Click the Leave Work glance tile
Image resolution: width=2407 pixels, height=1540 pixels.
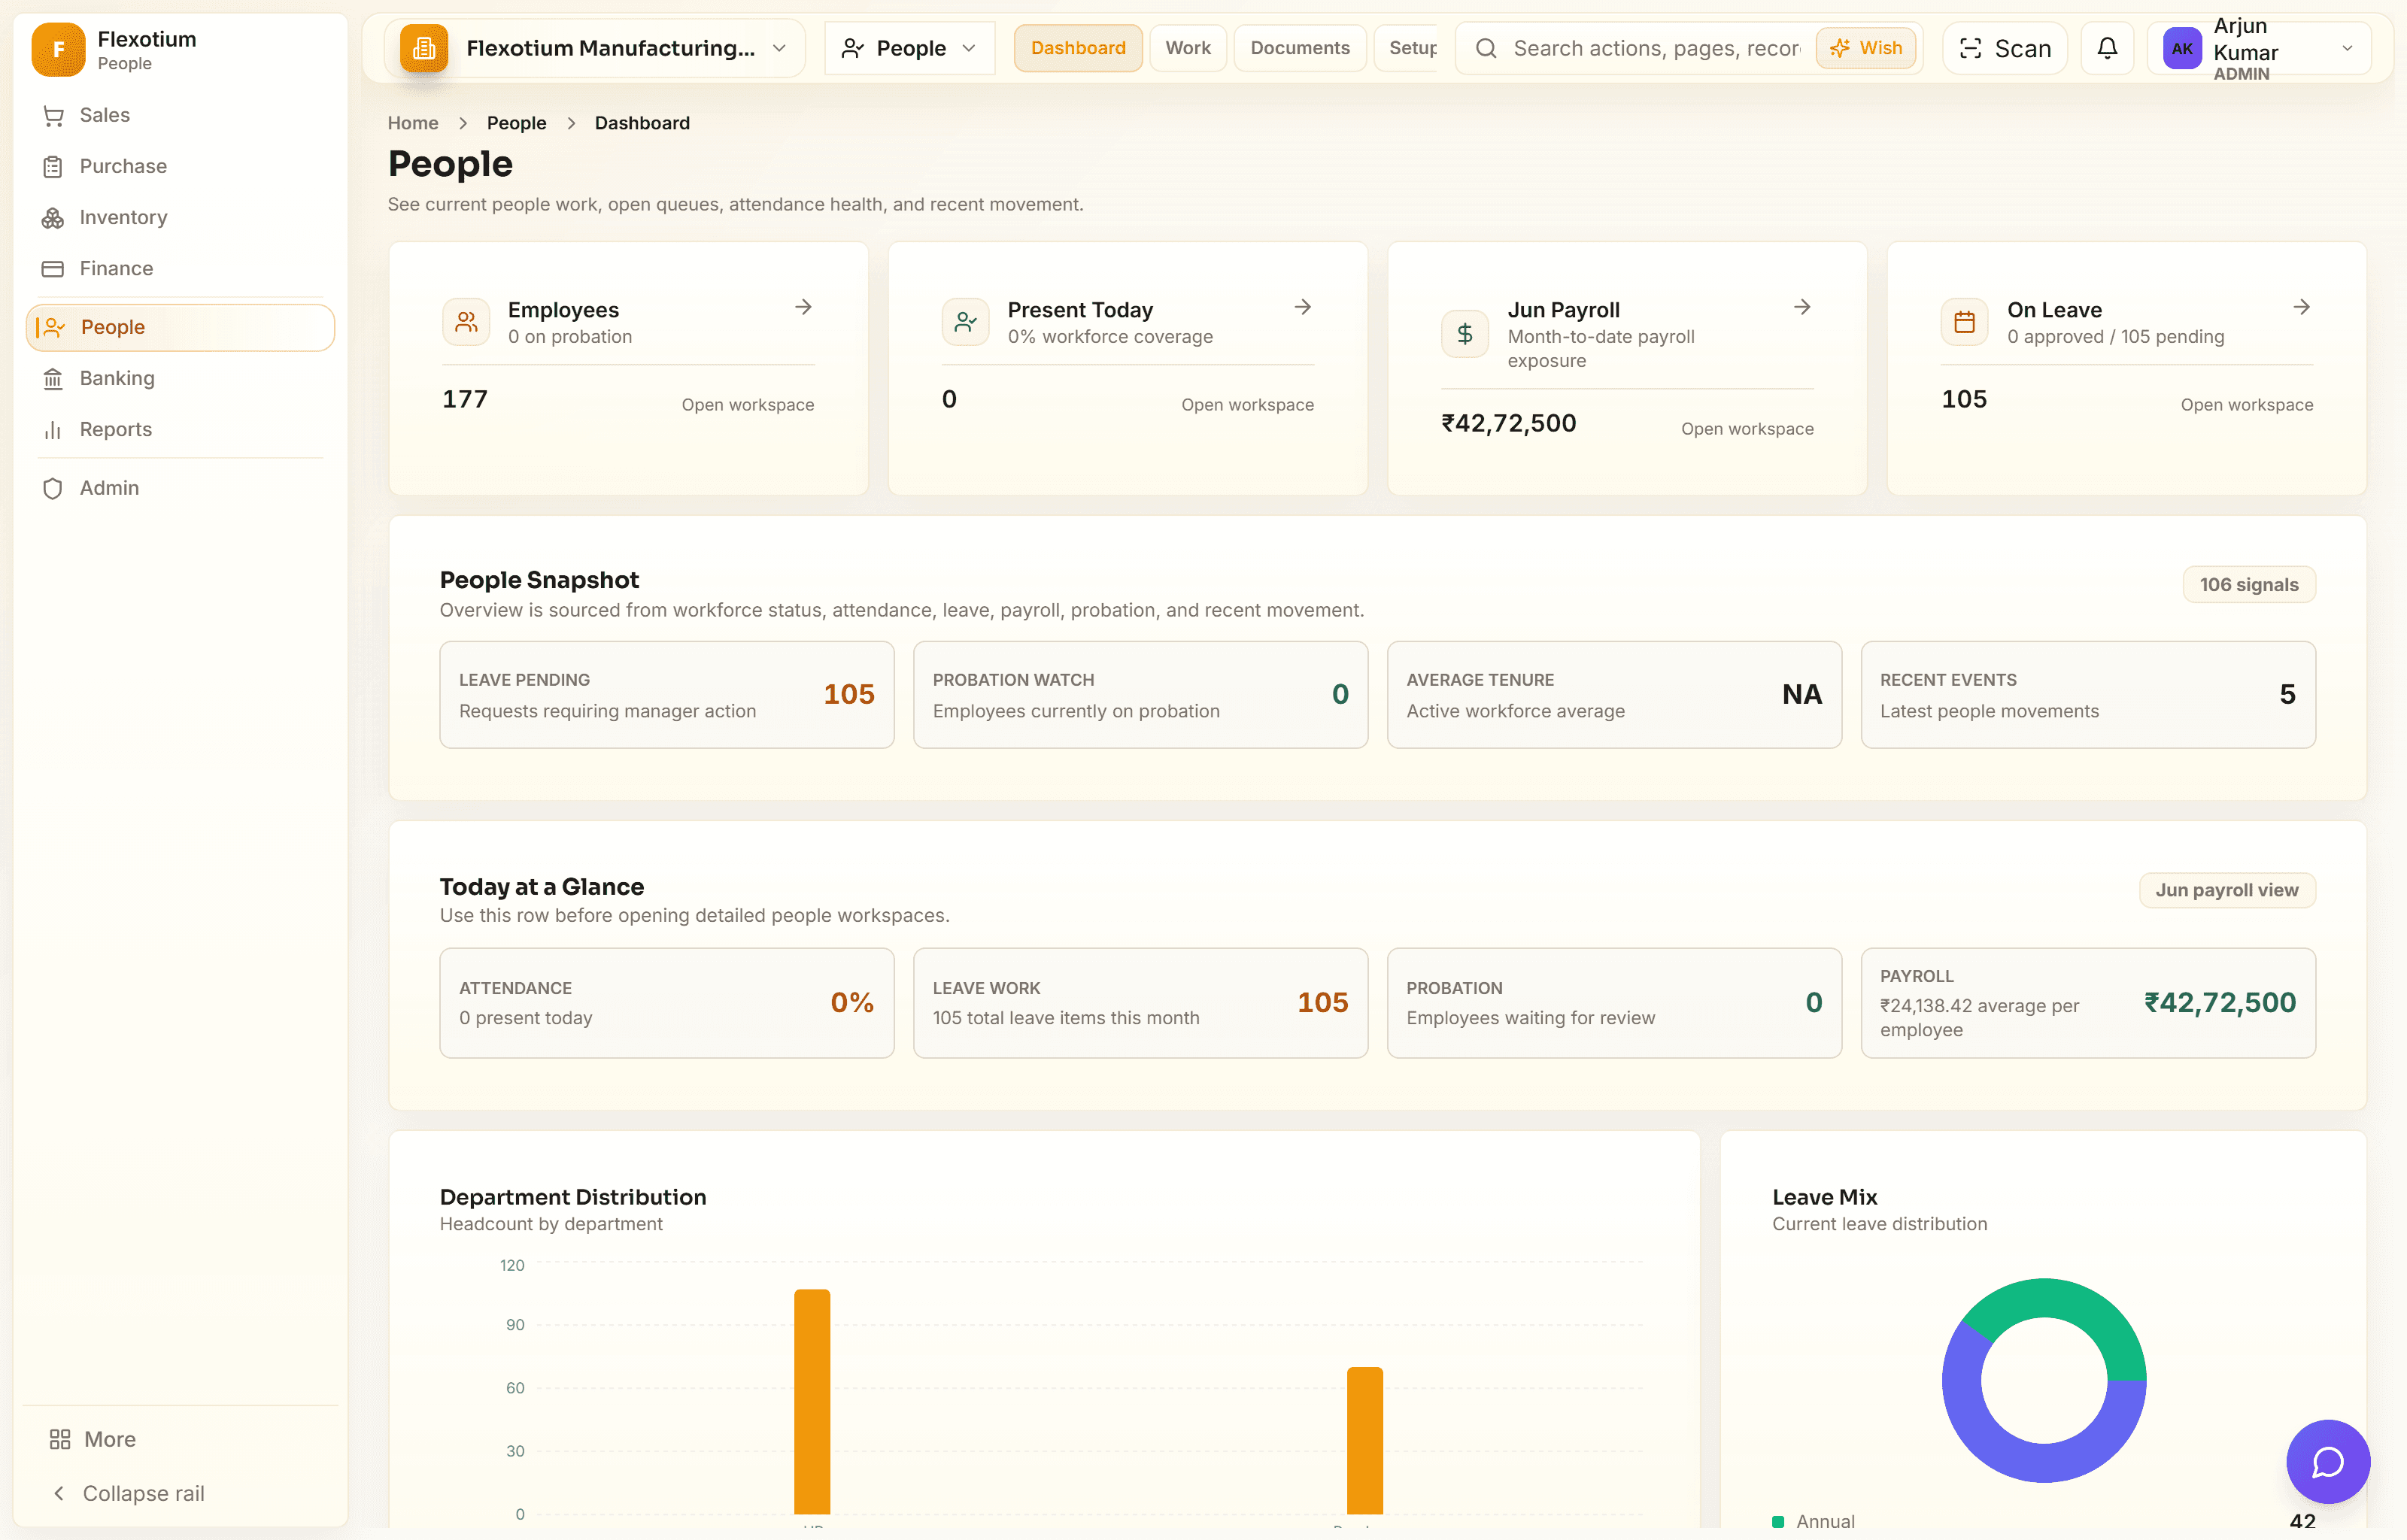pos(1140,1003)
